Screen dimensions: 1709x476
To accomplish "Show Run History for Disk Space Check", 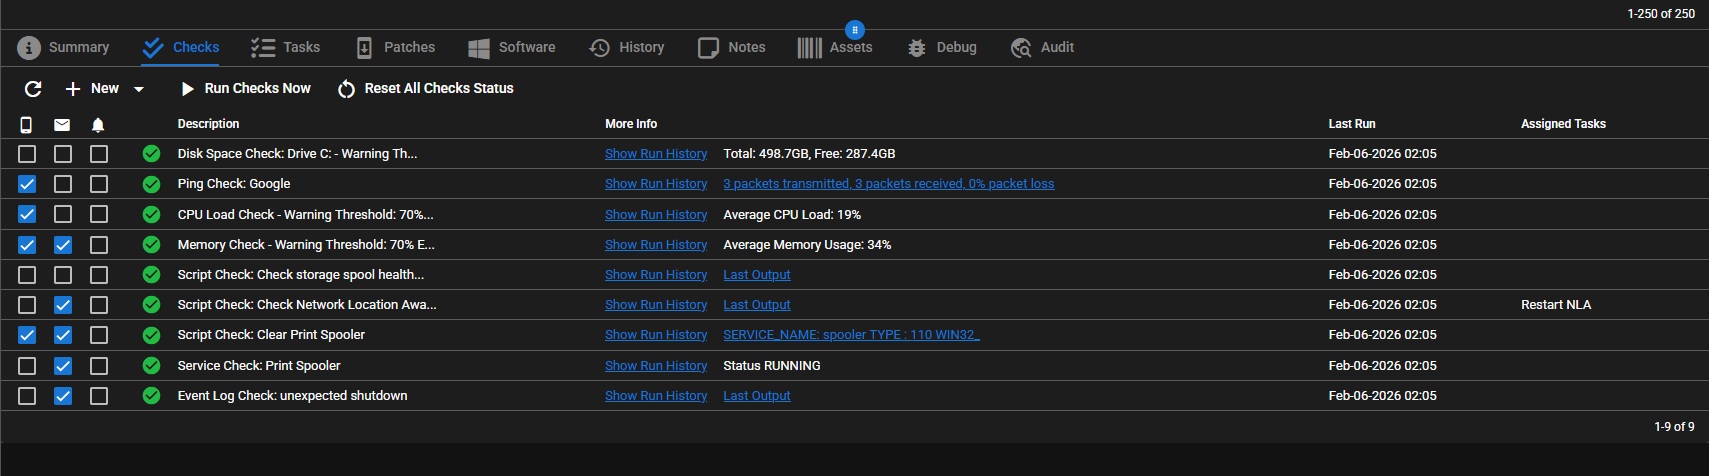I will 656,154.
